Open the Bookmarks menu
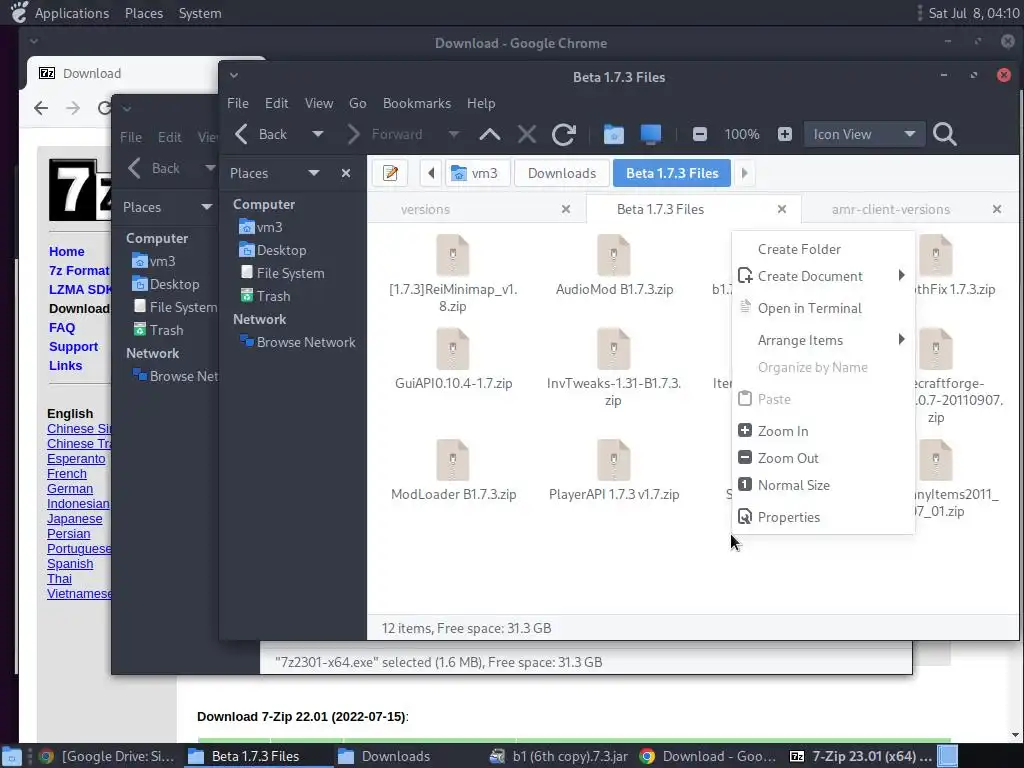 [417, 103]
